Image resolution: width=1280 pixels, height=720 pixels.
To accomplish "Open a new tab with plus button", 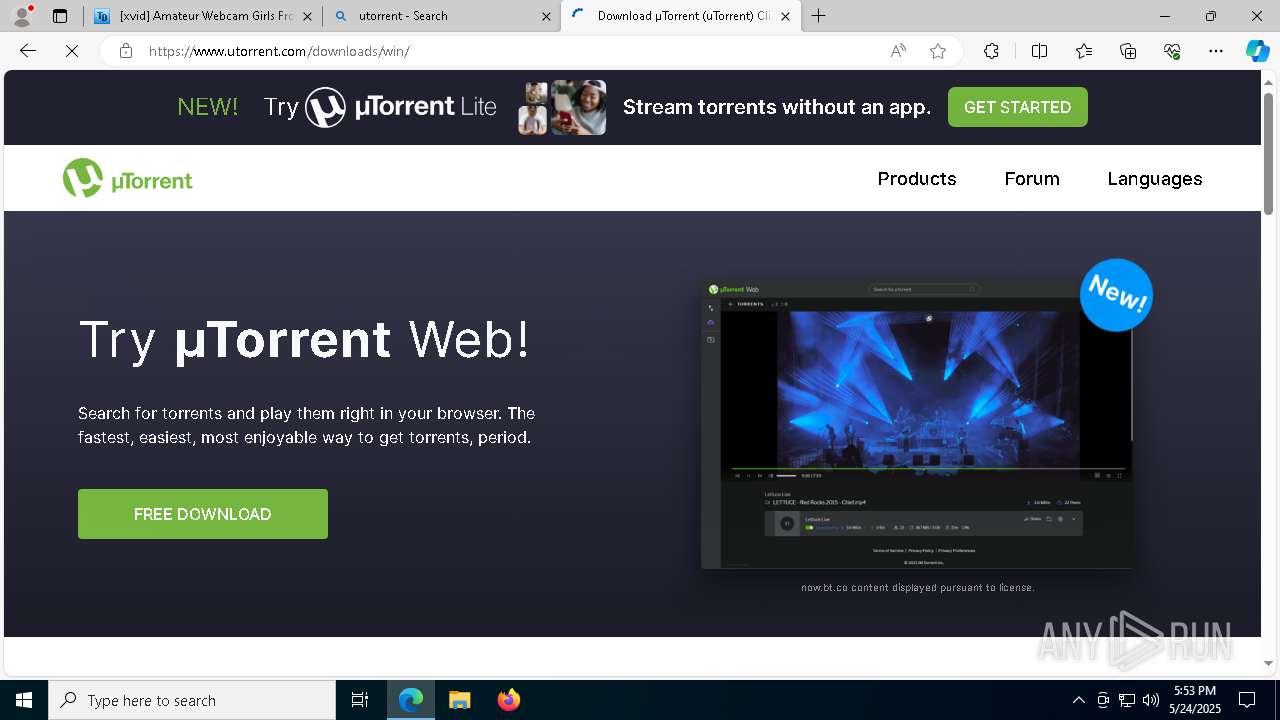I will coord(819,16).
